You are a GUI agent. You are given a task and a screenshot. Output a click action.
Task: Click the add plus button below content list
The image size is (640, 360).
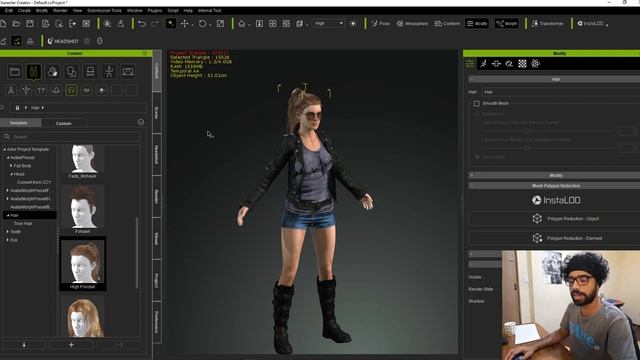point(71,345)
